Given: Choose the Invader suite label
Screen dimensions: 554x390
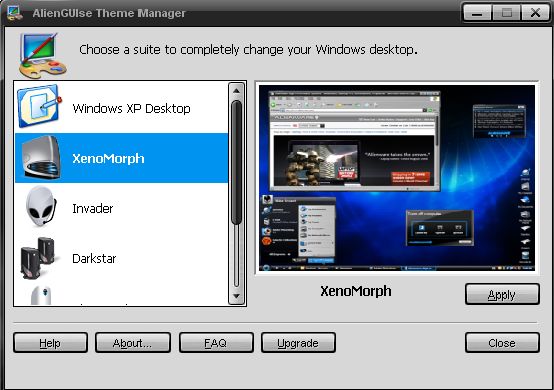Looking at the screenshot, I should click(x=93, y=208).
